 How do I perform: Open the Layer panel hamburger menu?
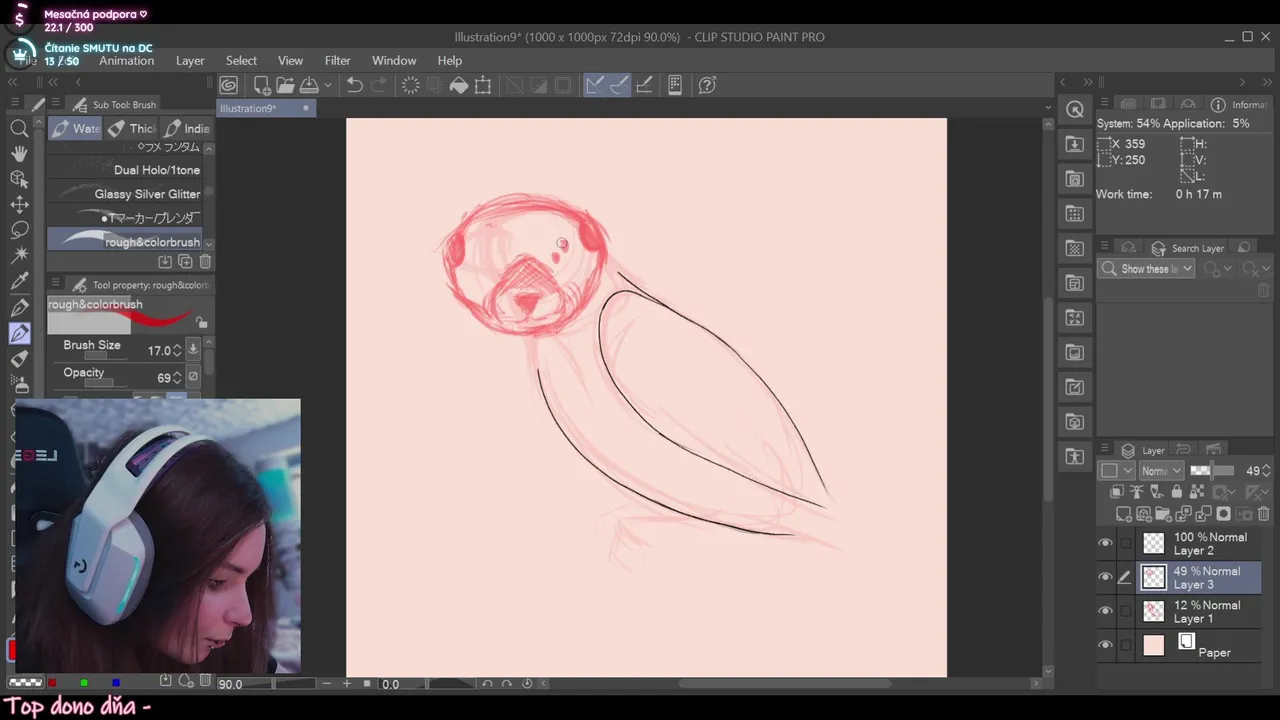click(x=1105, y=450)
